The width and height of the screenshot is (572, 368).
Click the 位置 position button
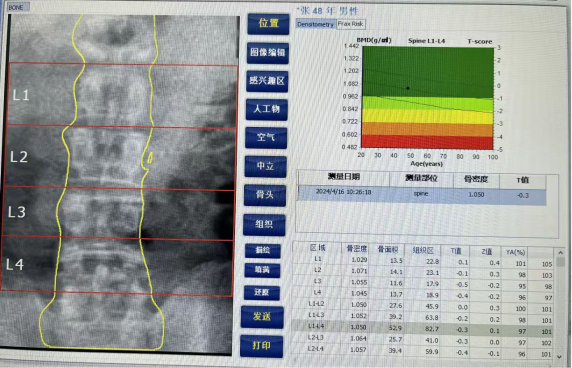(268, 24)
